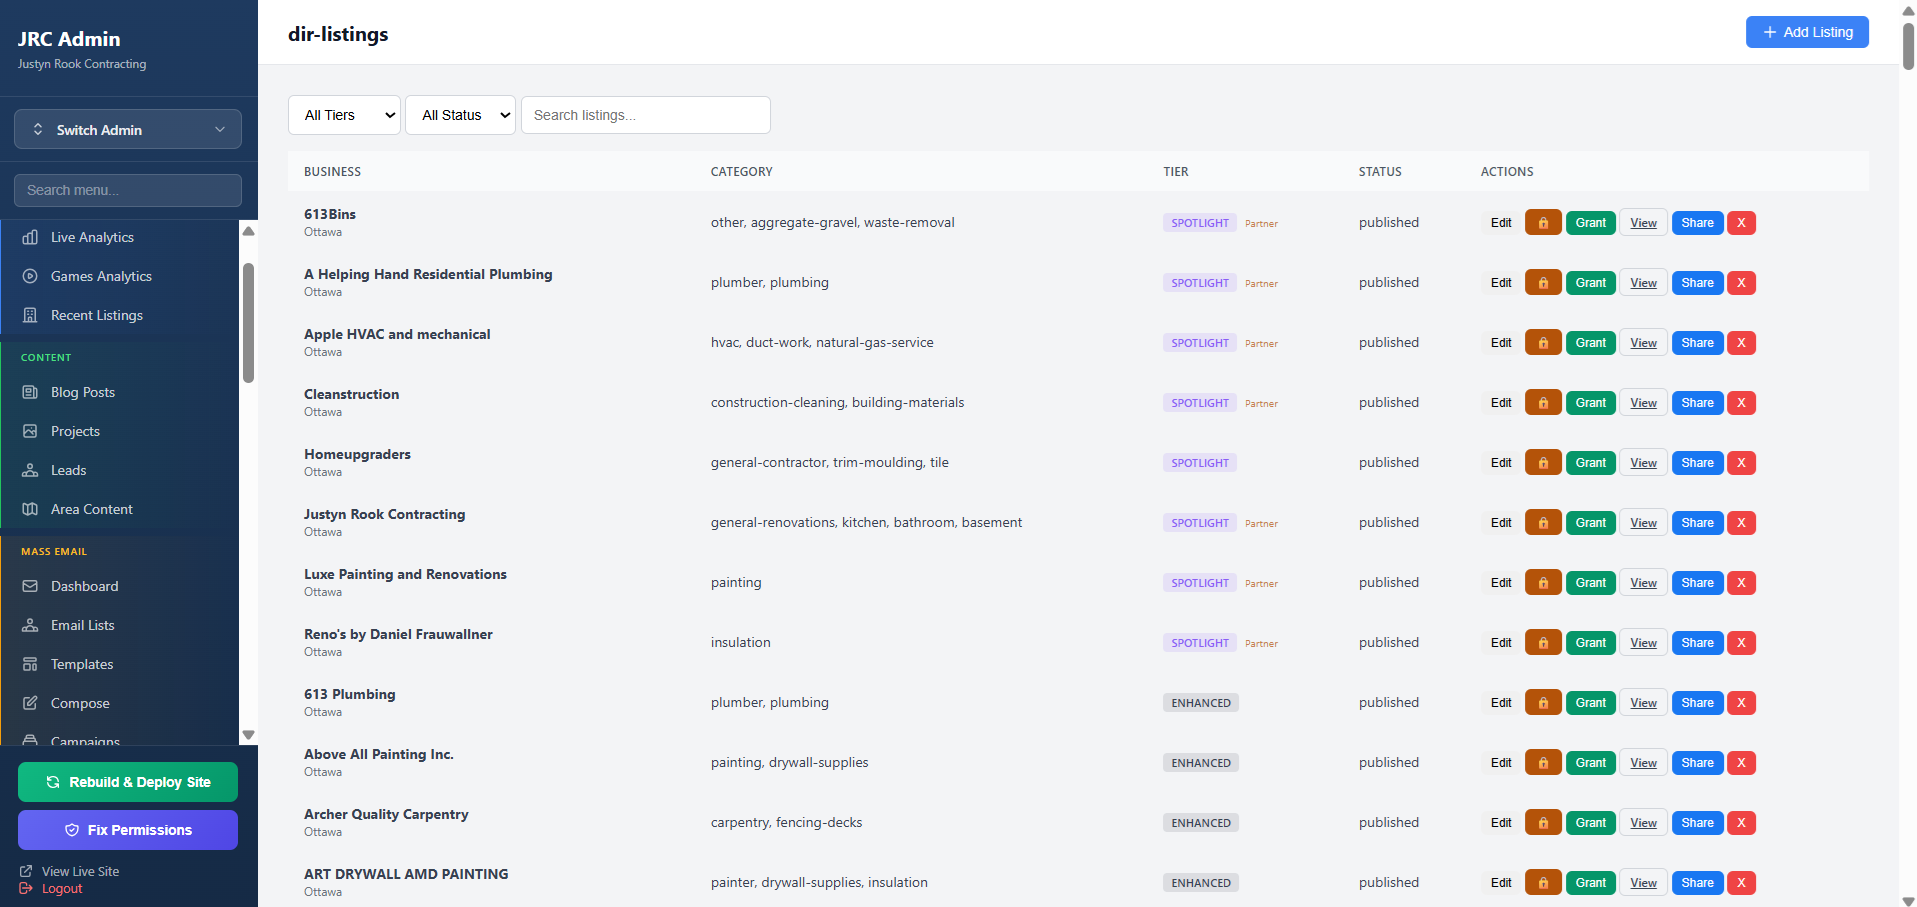The image size is (1917, 907).
Task: Open the Switch Admin selector
Action: pyautogui.click(x=127, y=129)
